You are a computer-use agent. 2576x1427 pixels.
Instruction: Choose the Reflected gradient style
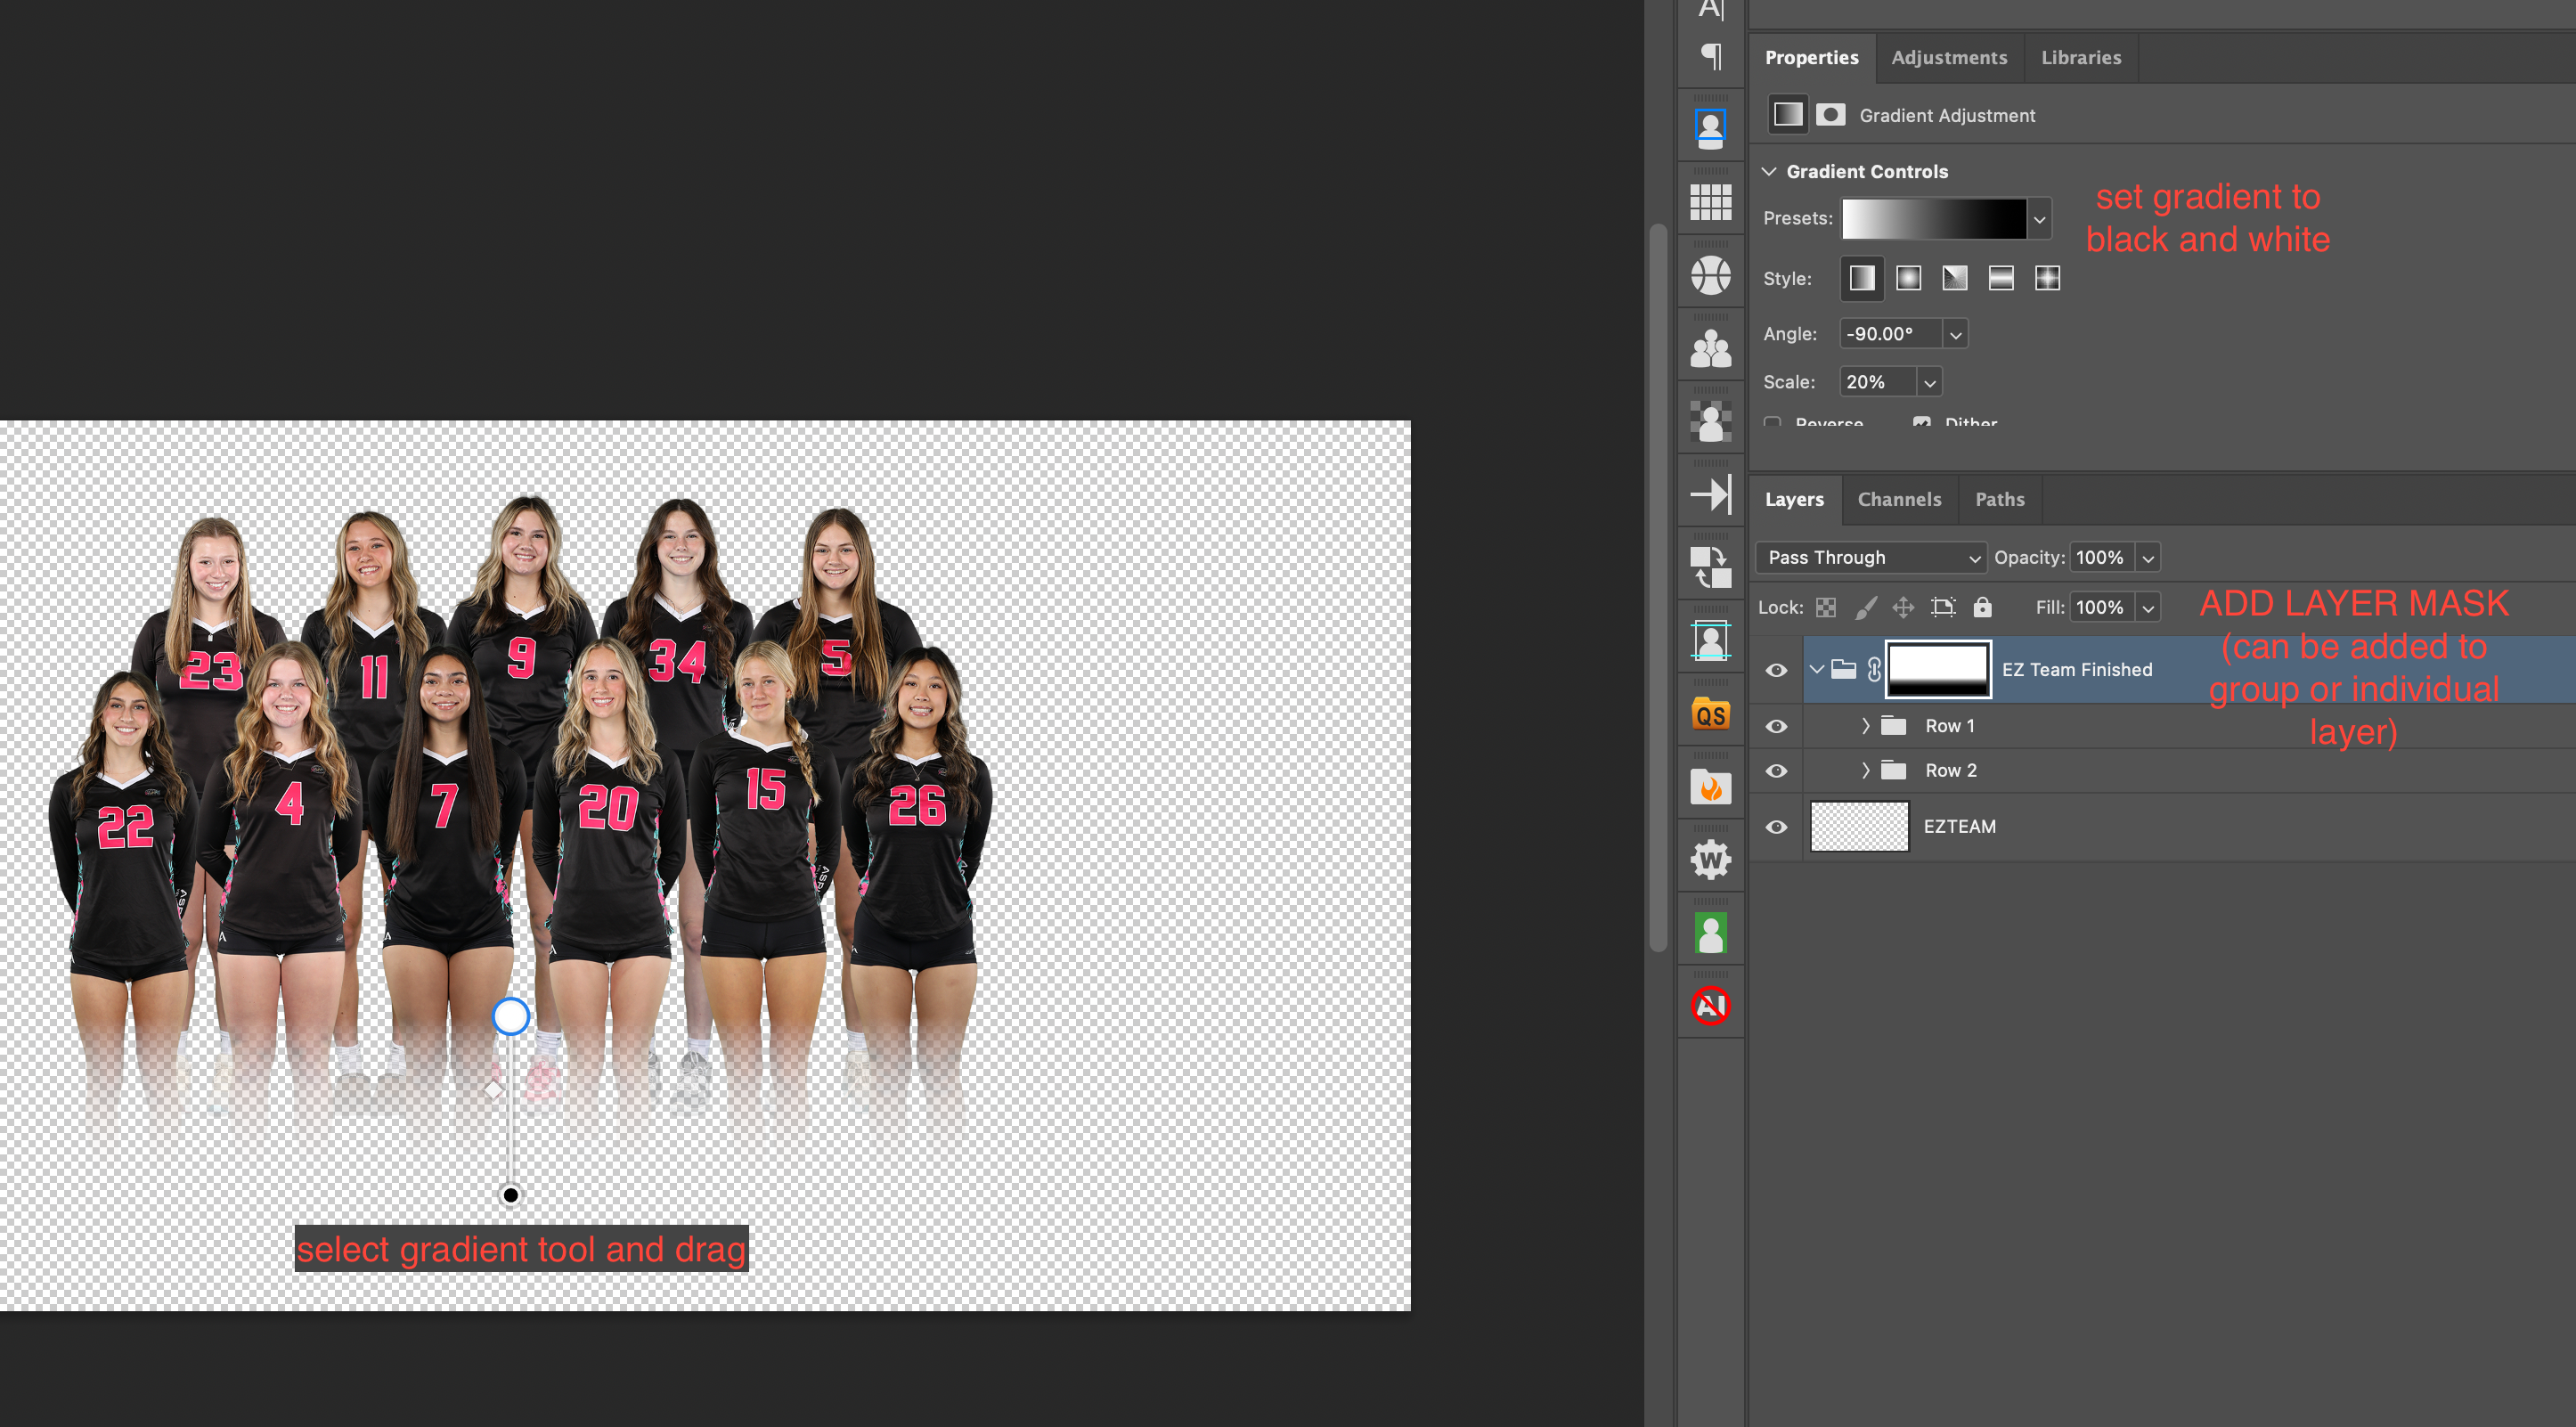[2001, 278]
